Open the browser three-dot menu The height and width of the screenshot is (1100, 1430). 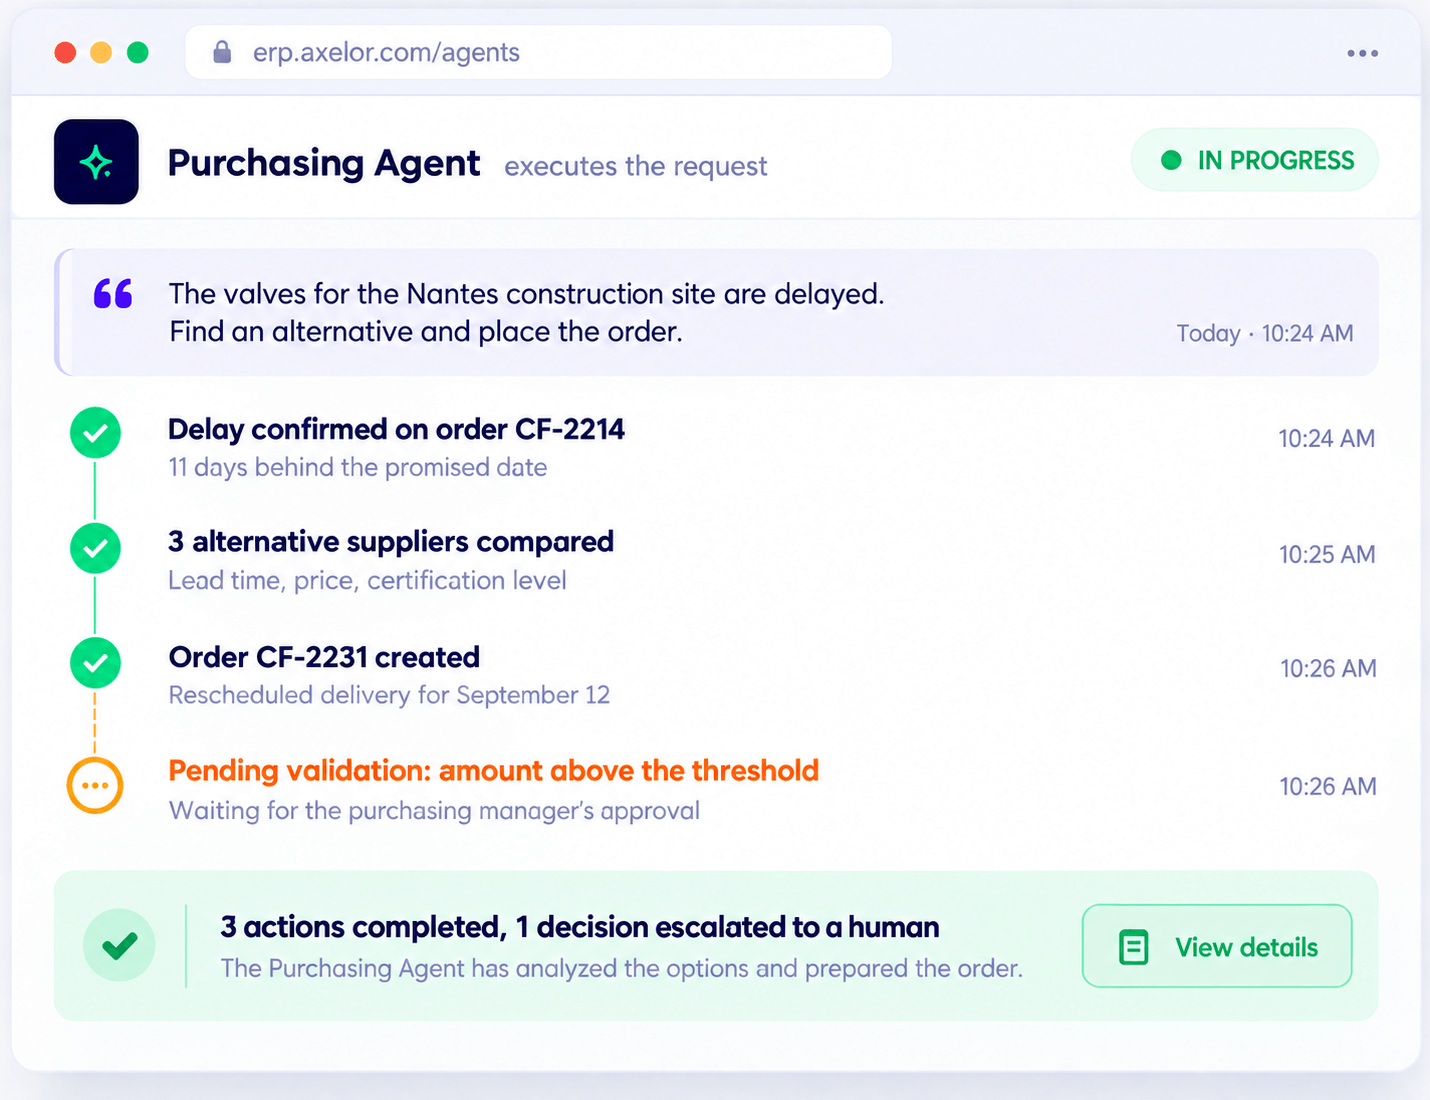[x=1362, y=53]
